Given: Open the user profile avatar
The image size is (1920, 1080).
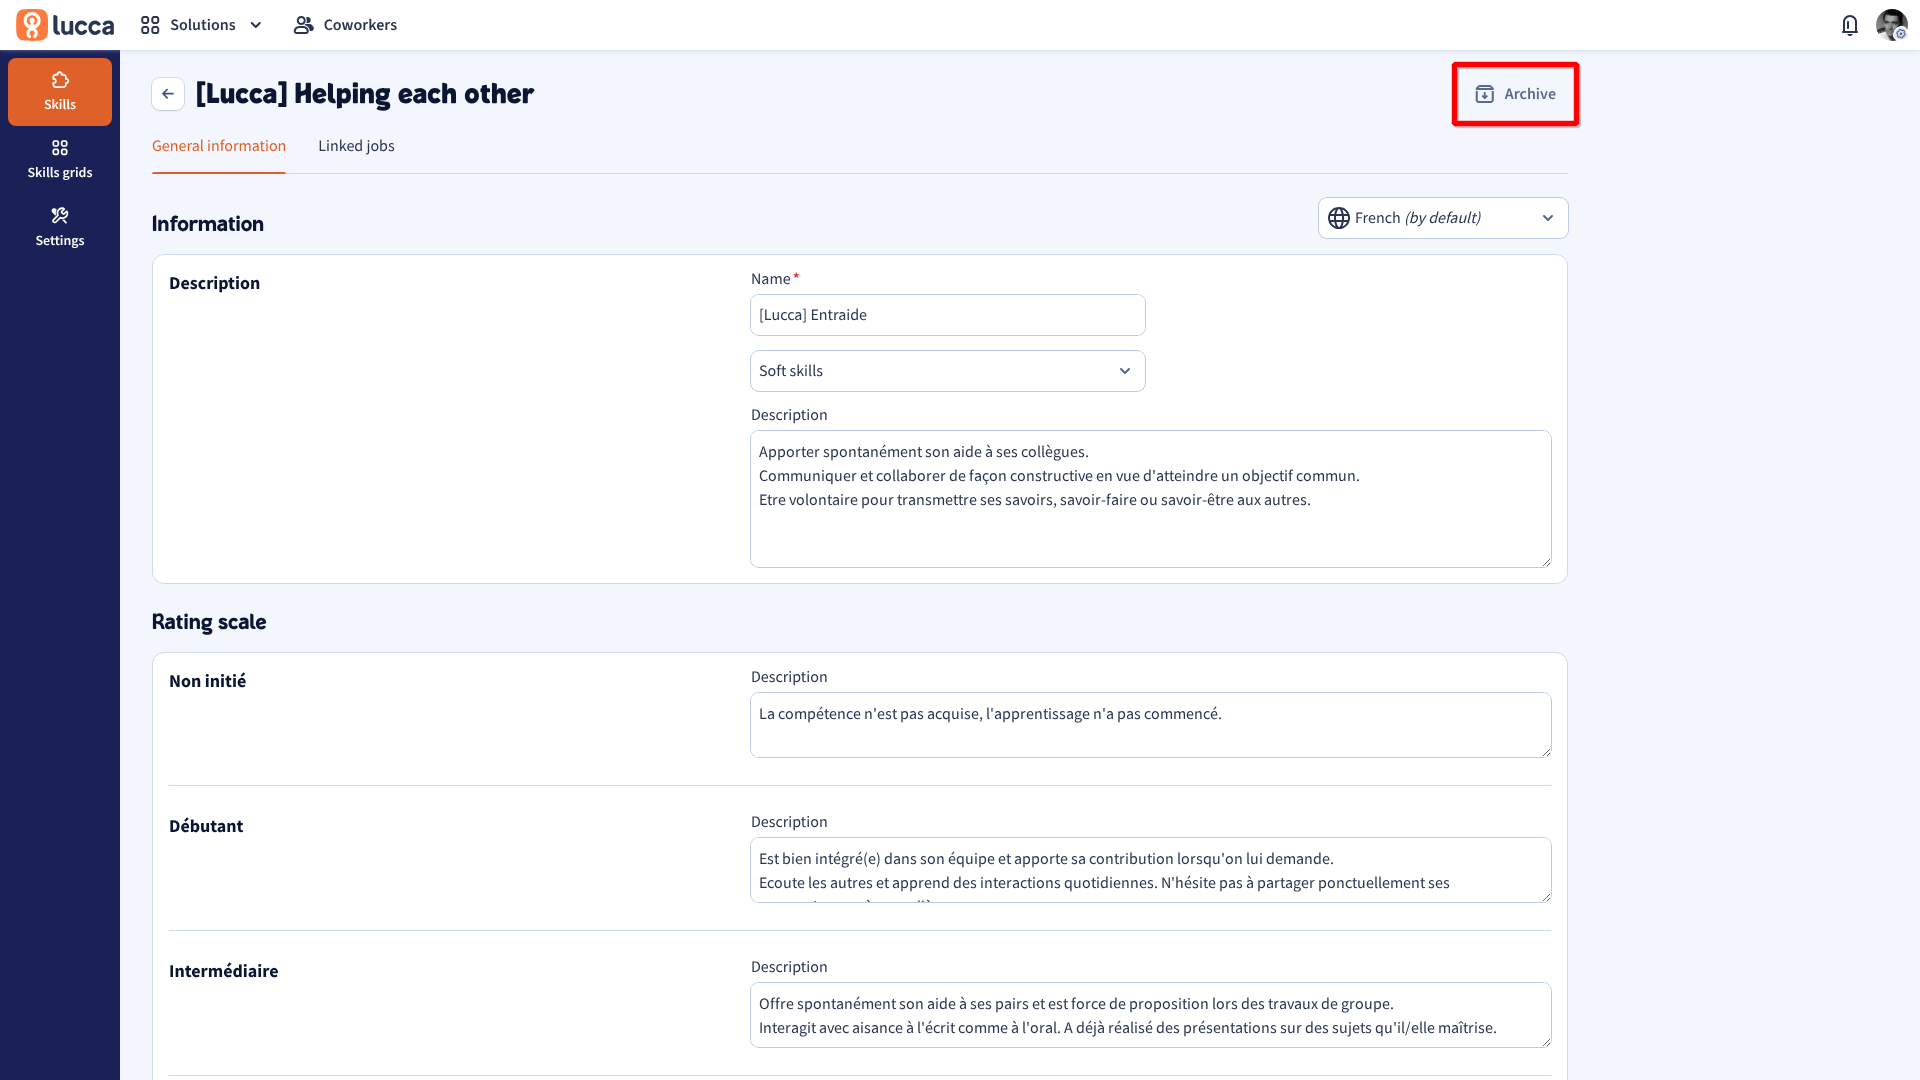Looking at the screenshot, I should tap(1891, 25).
